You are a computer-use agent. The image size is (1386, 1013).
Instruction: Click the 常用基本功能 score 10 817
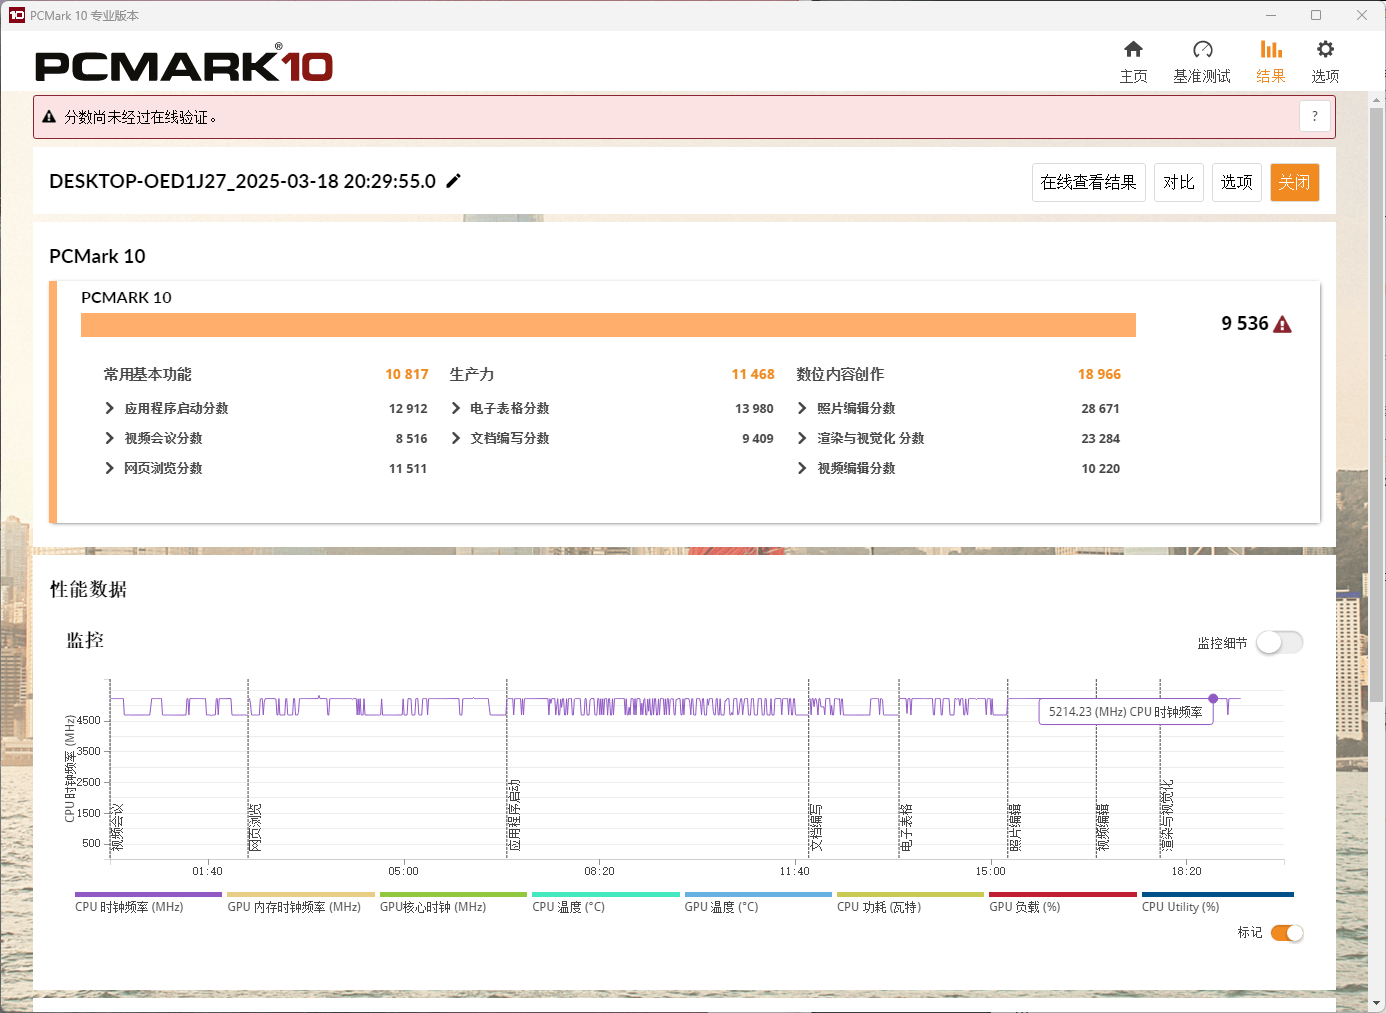click(x=407, y=374)
